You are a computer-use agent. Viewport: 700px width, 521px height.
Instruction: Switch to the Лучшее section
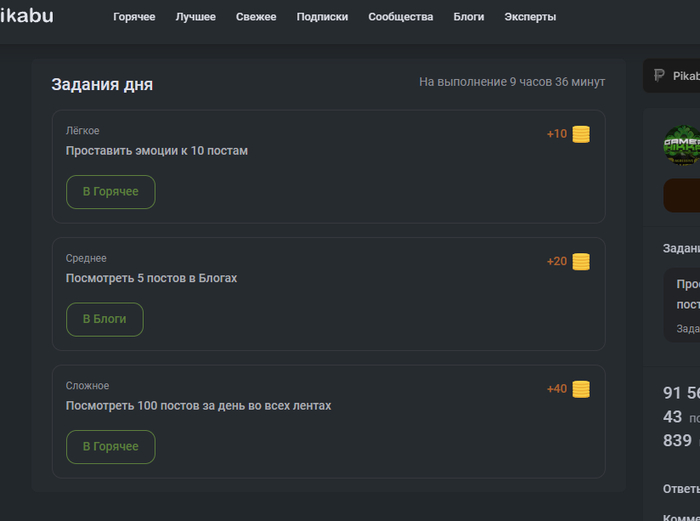195,17
